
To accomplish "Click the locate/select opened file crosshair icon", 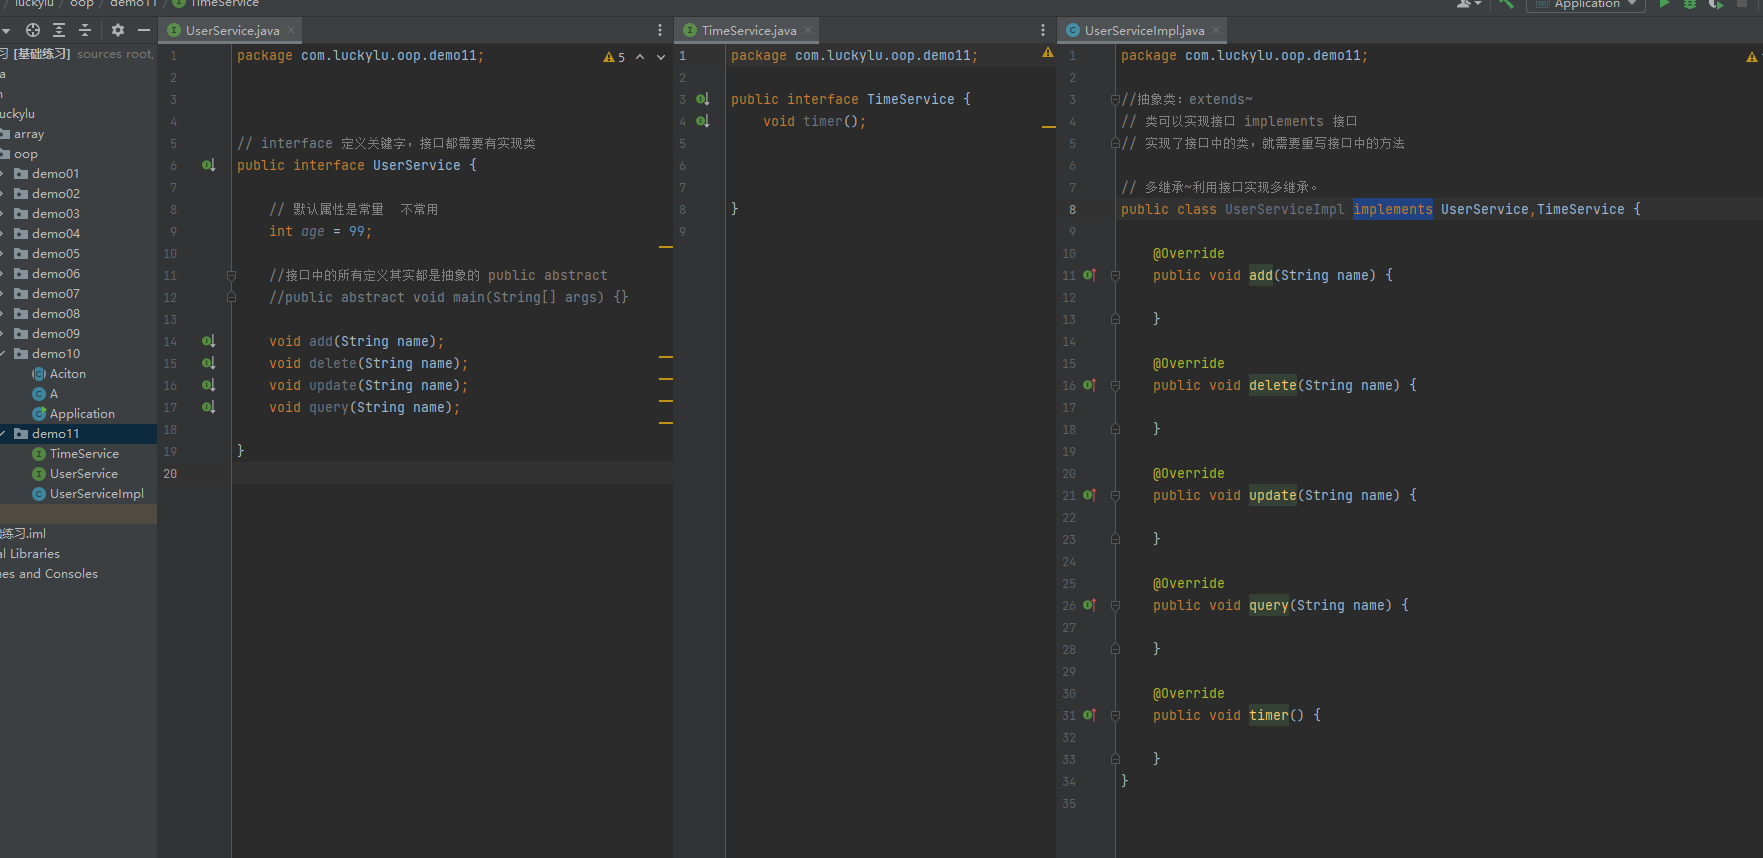I will coord(33,30).
